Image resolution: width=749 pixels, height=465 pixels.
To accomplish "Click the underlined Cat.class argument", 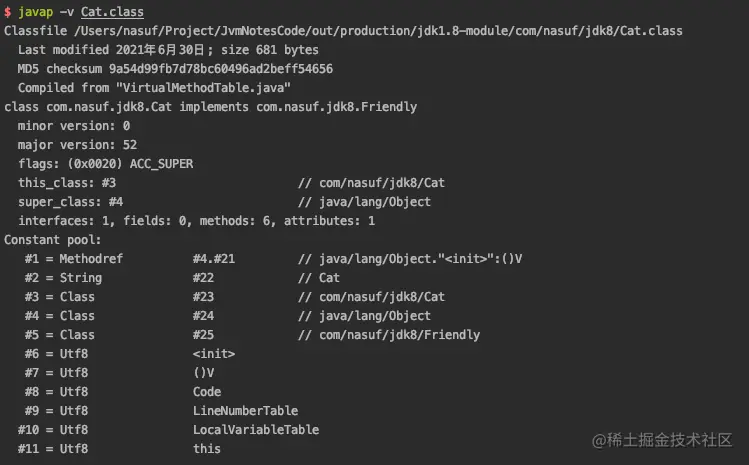I will click(112, 13).
